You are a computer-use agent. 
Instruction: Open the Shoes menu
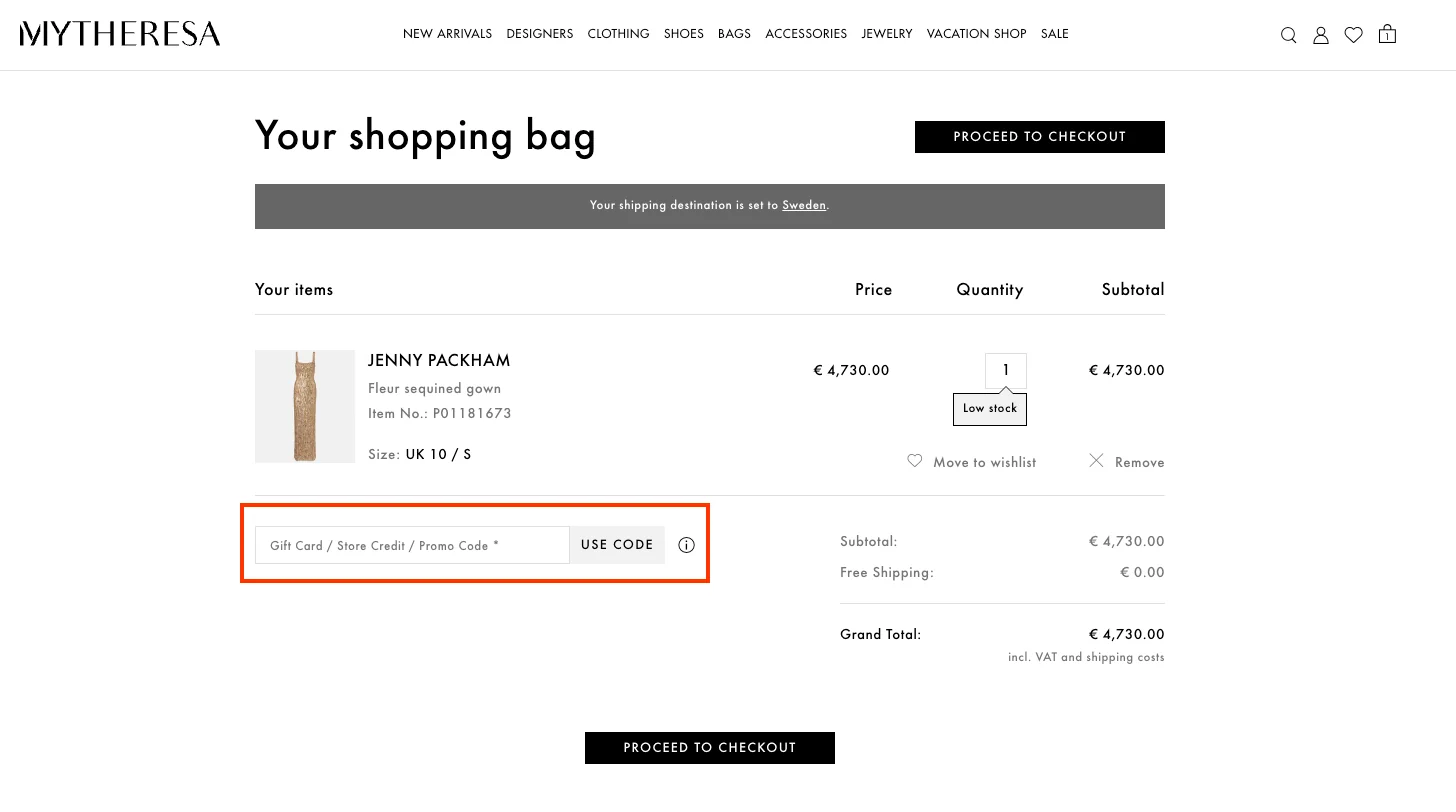[684, 34]
